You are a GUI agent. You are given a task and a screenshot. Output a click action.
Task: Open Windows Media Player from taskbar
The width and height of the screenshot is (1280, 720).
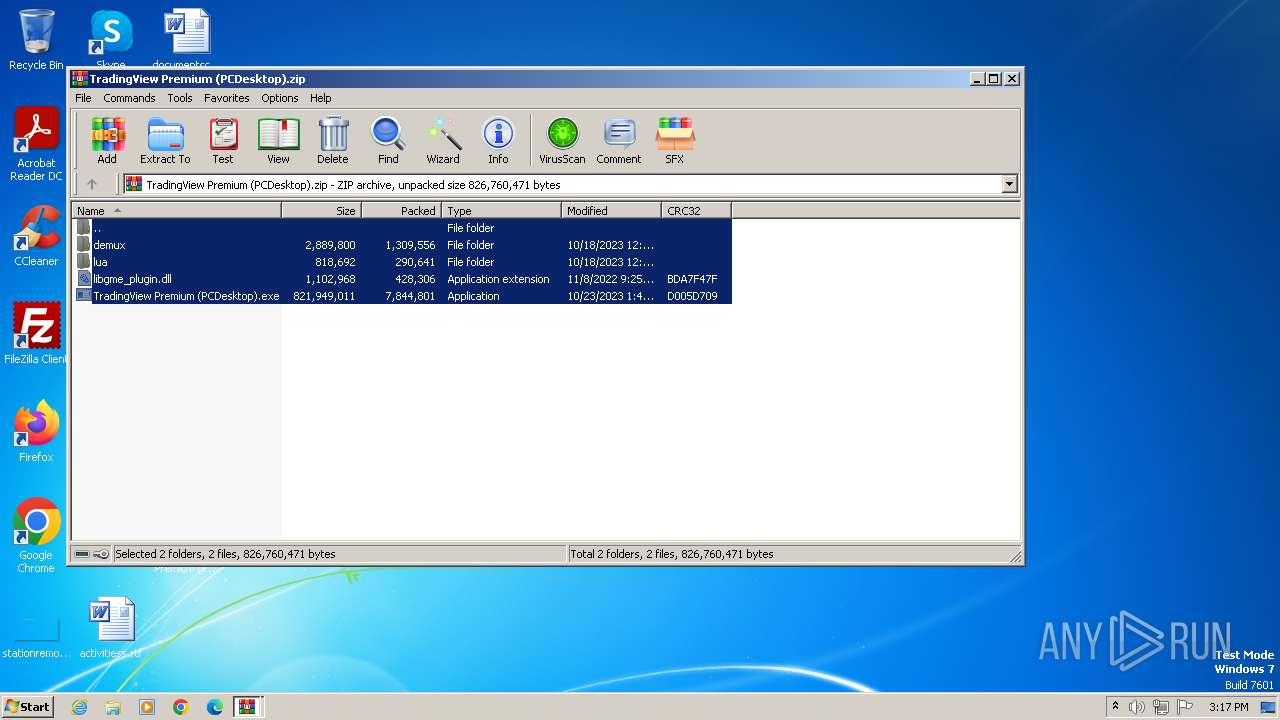pos(147,707)
